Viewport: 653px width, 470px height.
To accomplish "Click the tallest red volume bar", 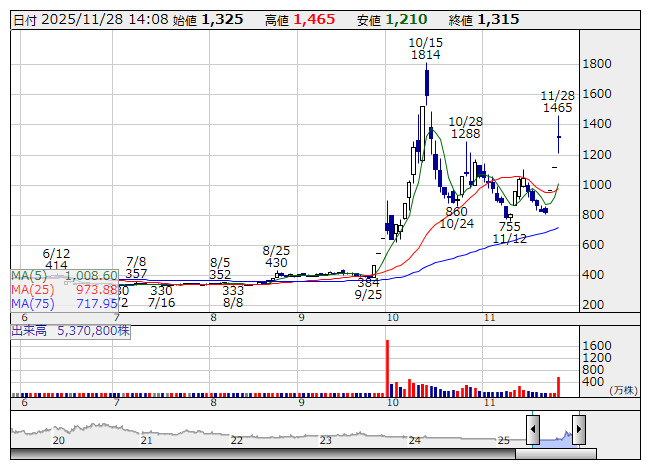I will pyautogui.click(x=387, y=367).
